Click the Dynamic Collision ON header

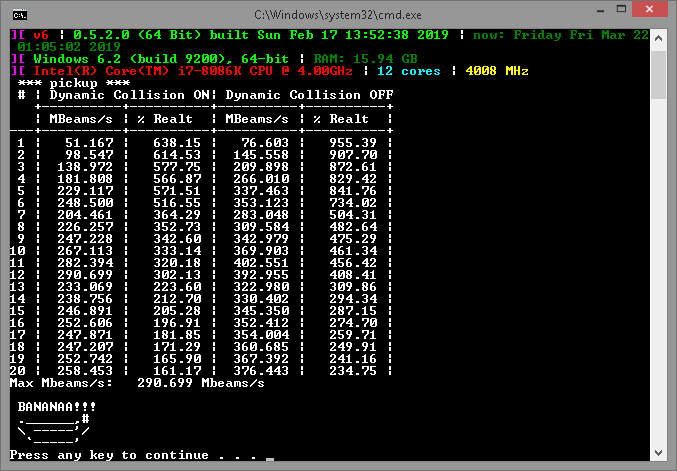129,95
